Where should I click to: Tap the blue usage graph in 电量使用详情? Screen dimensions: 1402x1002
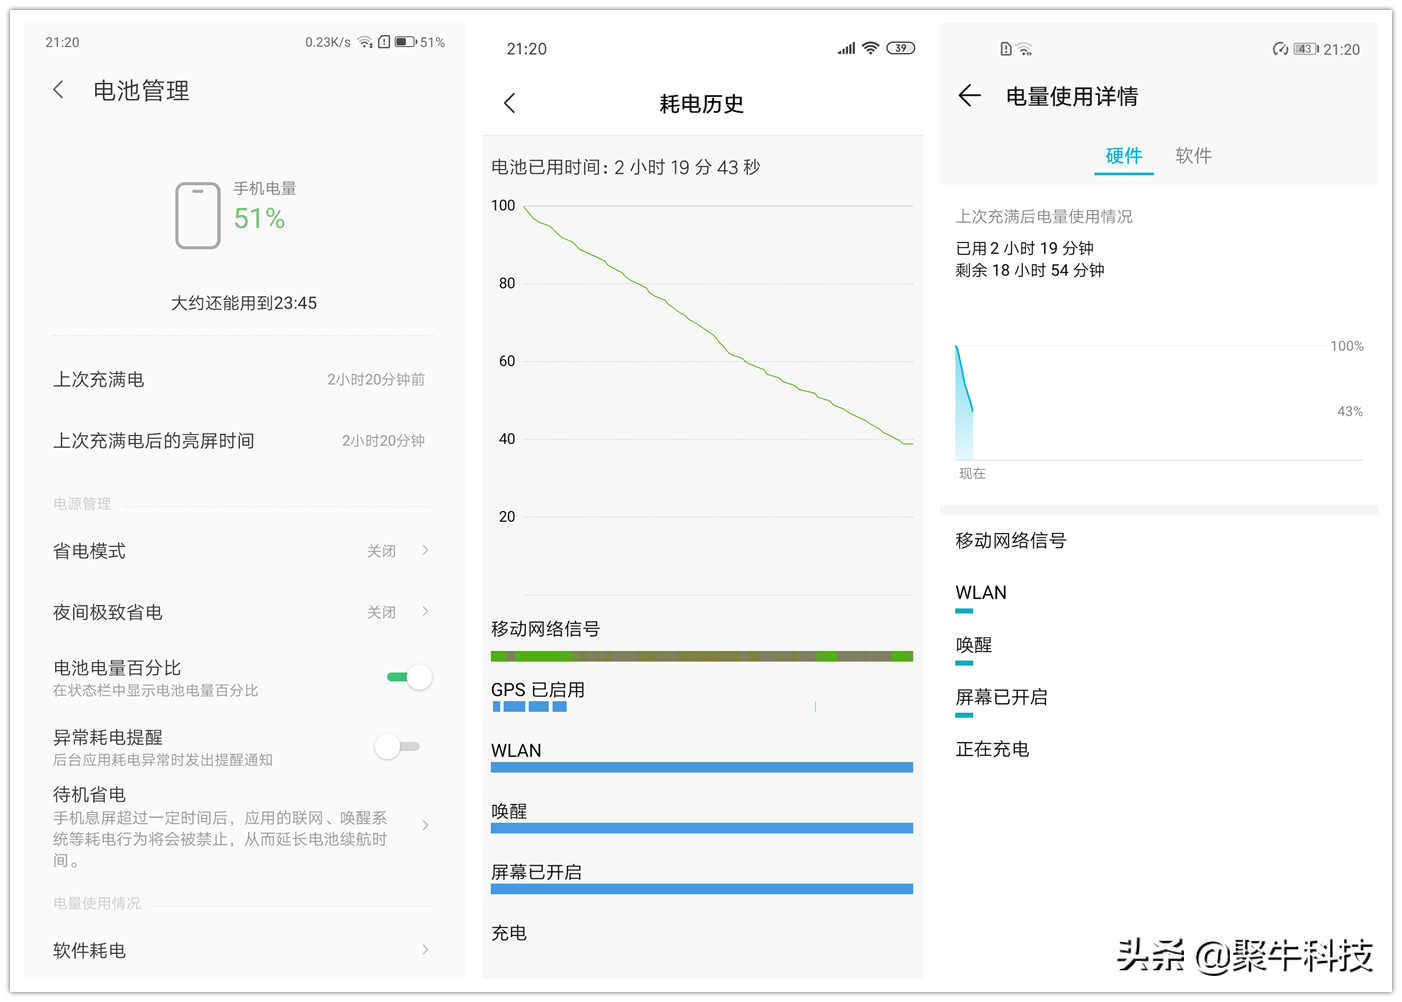click(x=964, y=402)
